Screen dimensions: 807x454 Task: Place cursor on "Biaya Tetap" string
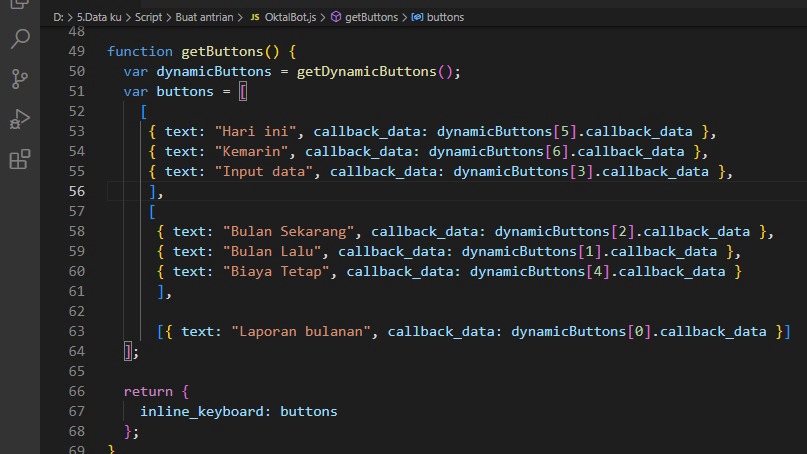coord(276,271)
